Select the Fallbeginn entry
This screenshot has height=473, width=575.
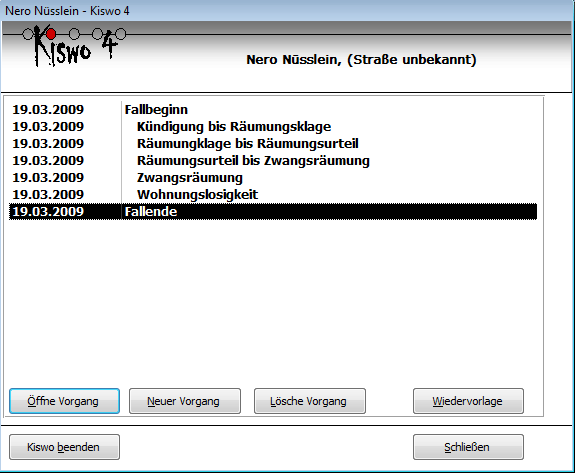click(x=273, y=110)
